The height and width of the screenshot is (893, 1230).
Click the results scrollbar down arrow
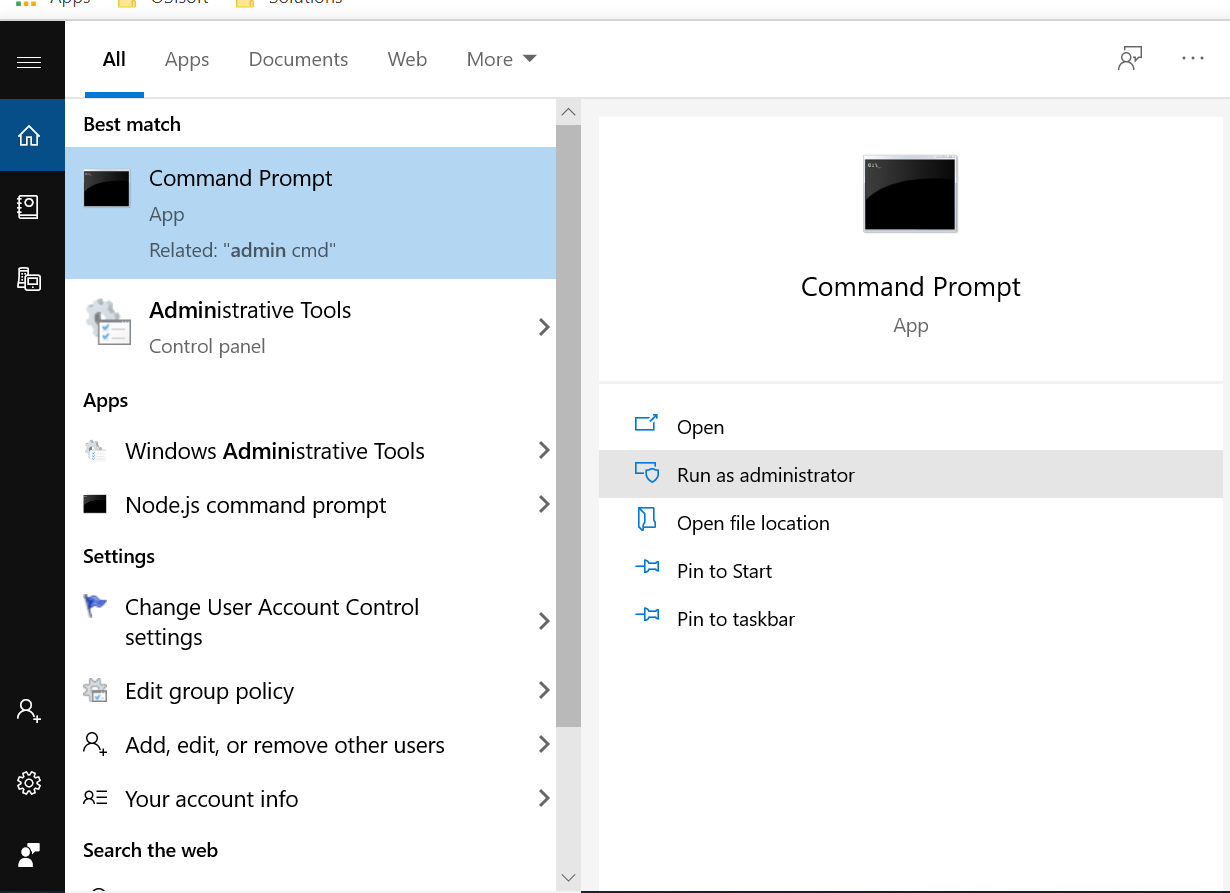click(x=568, y=877)
